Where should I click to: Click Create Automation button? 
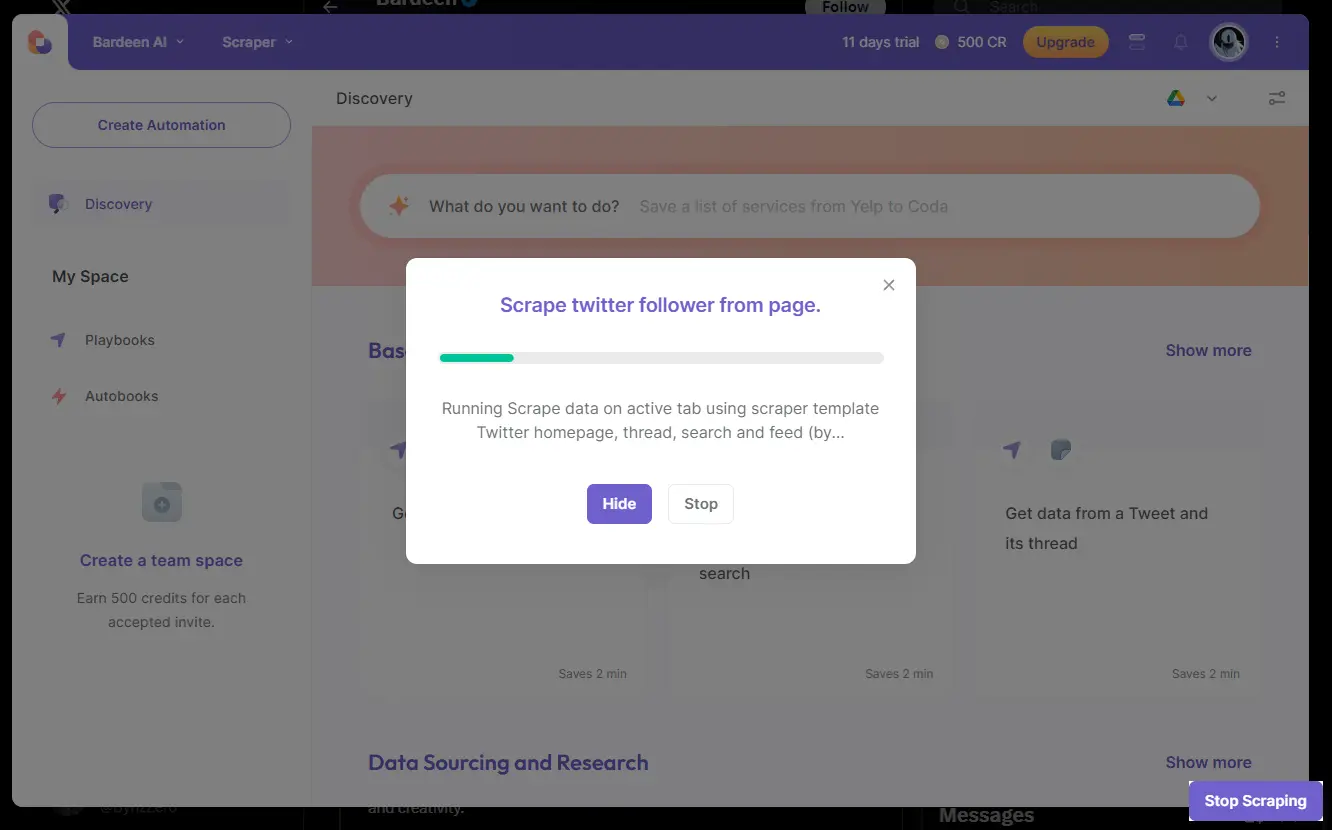161,125
